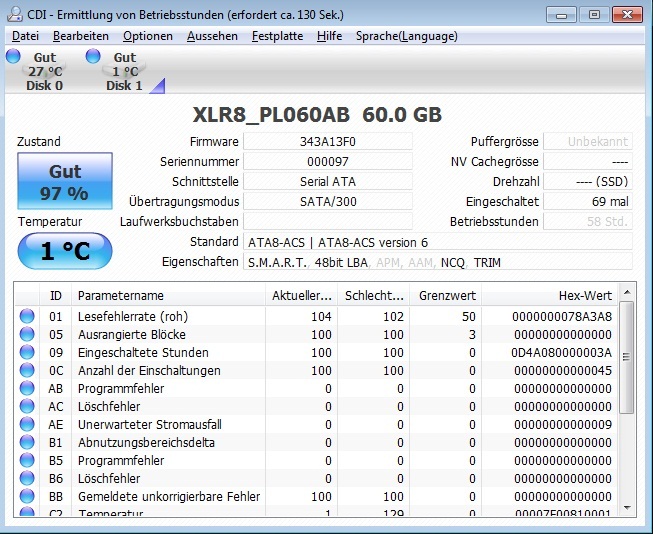Viewport: 653px width, 534px height.
Task: Click the Gut 97 % health status button
Action: coord(65,181)
